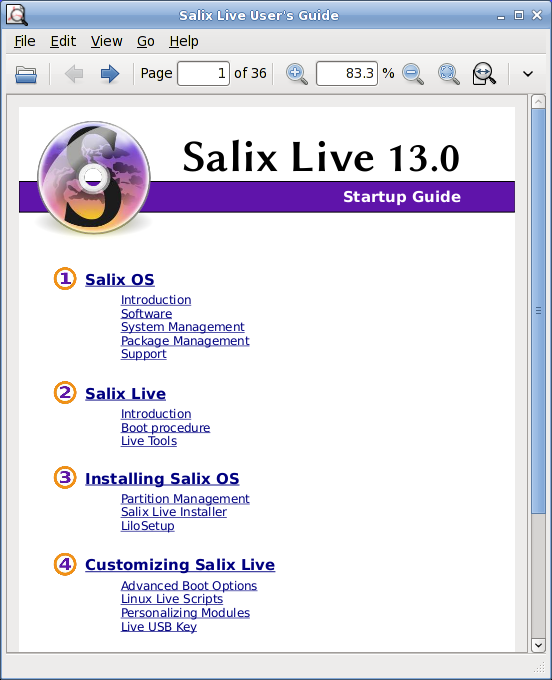Open the Go menu
The height and width of the screenshot is (680, 552).
click(x=146, y=41)
